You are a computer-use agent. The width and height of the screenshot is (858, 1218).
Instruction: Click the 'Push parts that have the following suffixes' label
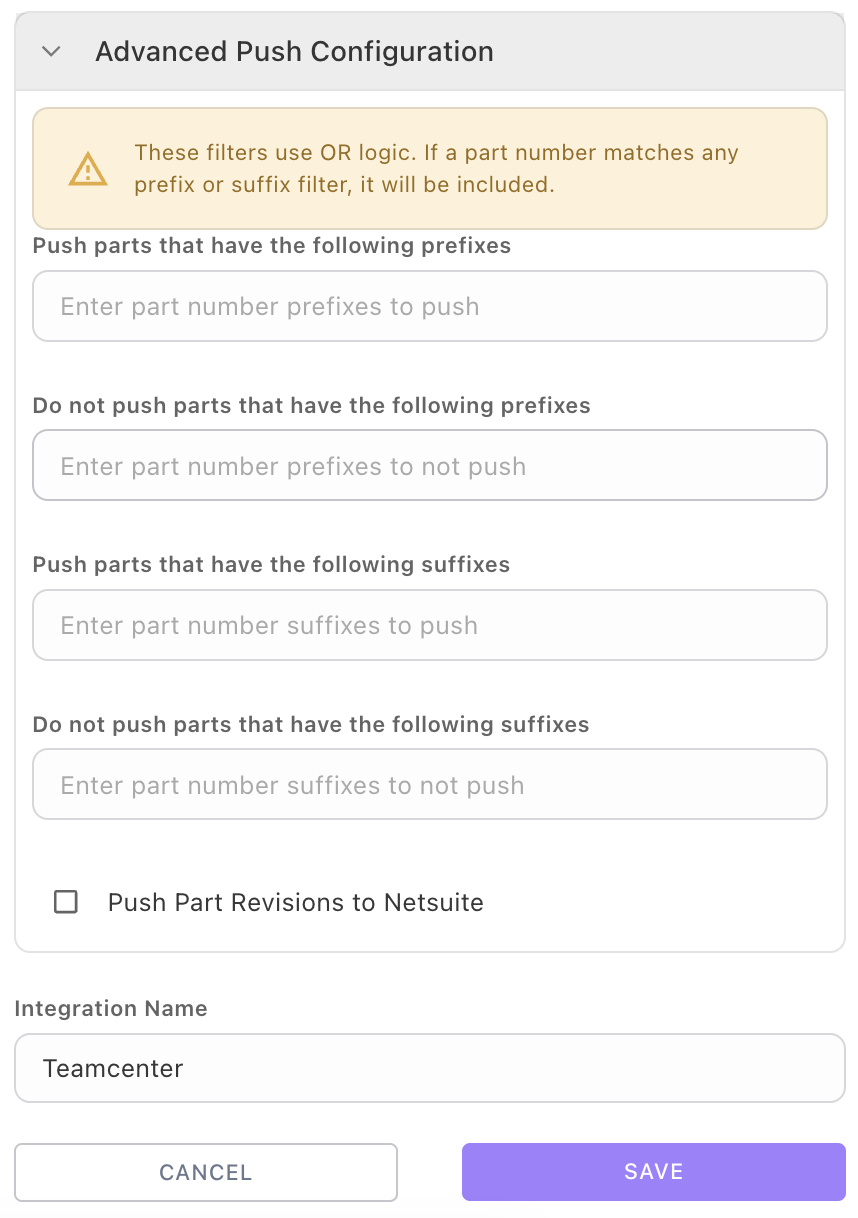point(271,565)
